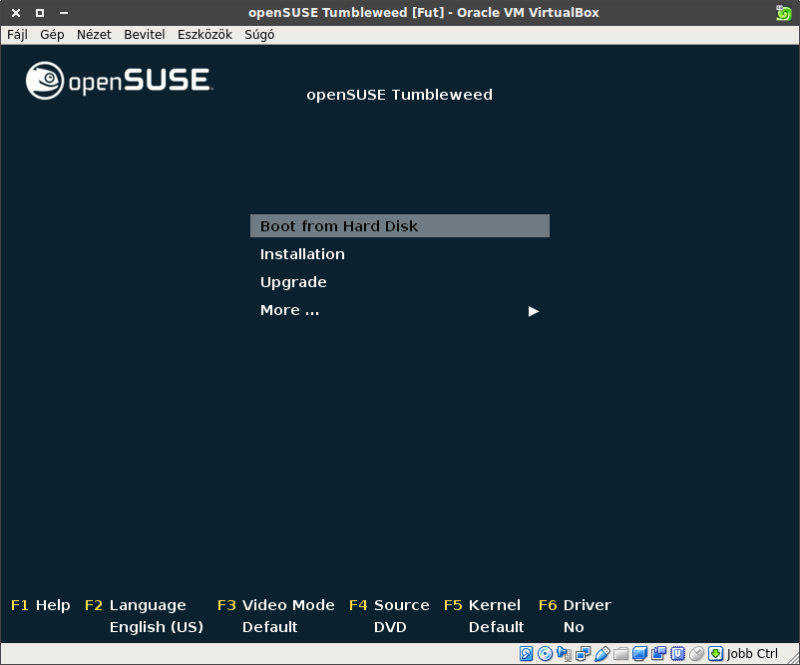Viewport: 800px width, 665px height.
Task: Select Boot from Hard Disk entry
Action: click(x=399, y=226)
